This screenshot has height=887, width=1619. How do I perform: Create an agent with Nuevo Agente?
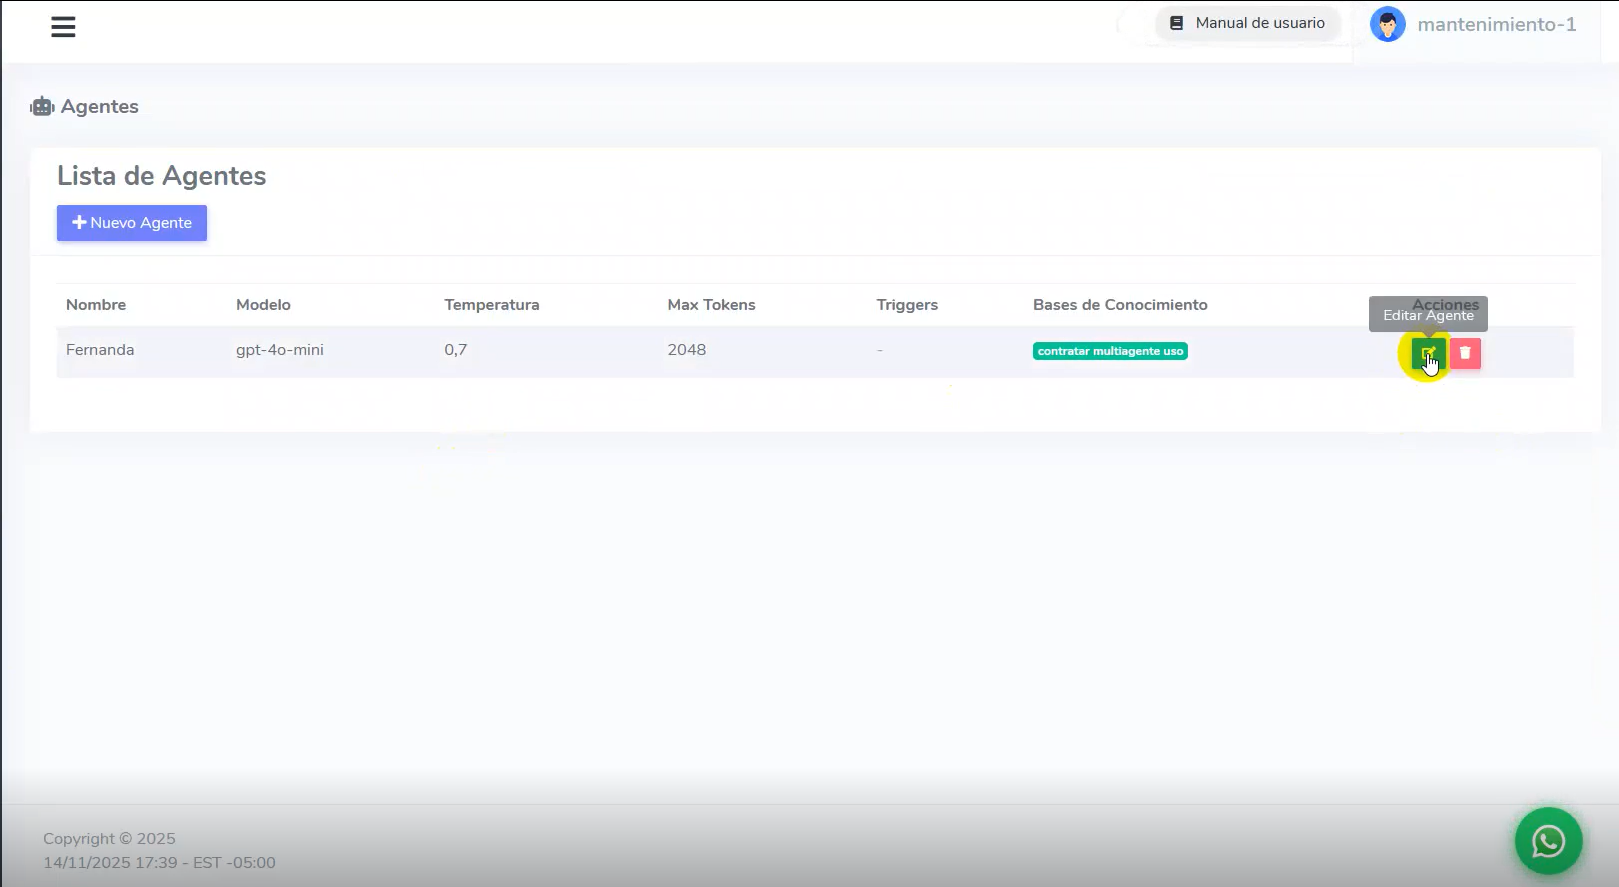point(132,223)
